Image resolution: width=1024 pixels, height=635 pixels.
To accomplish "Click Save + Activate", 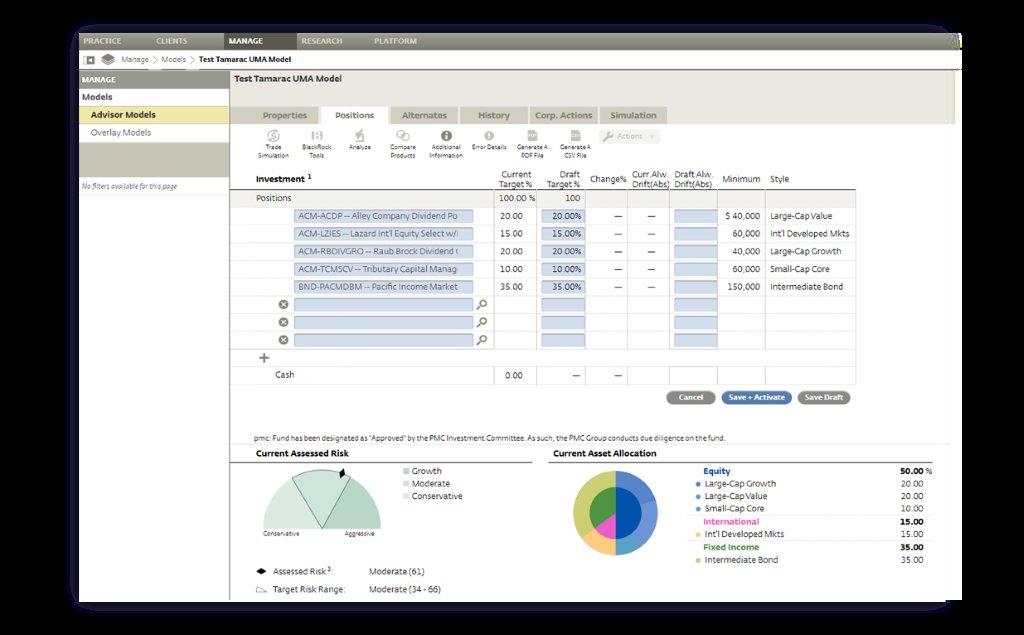I will click(x=757, y=397).
